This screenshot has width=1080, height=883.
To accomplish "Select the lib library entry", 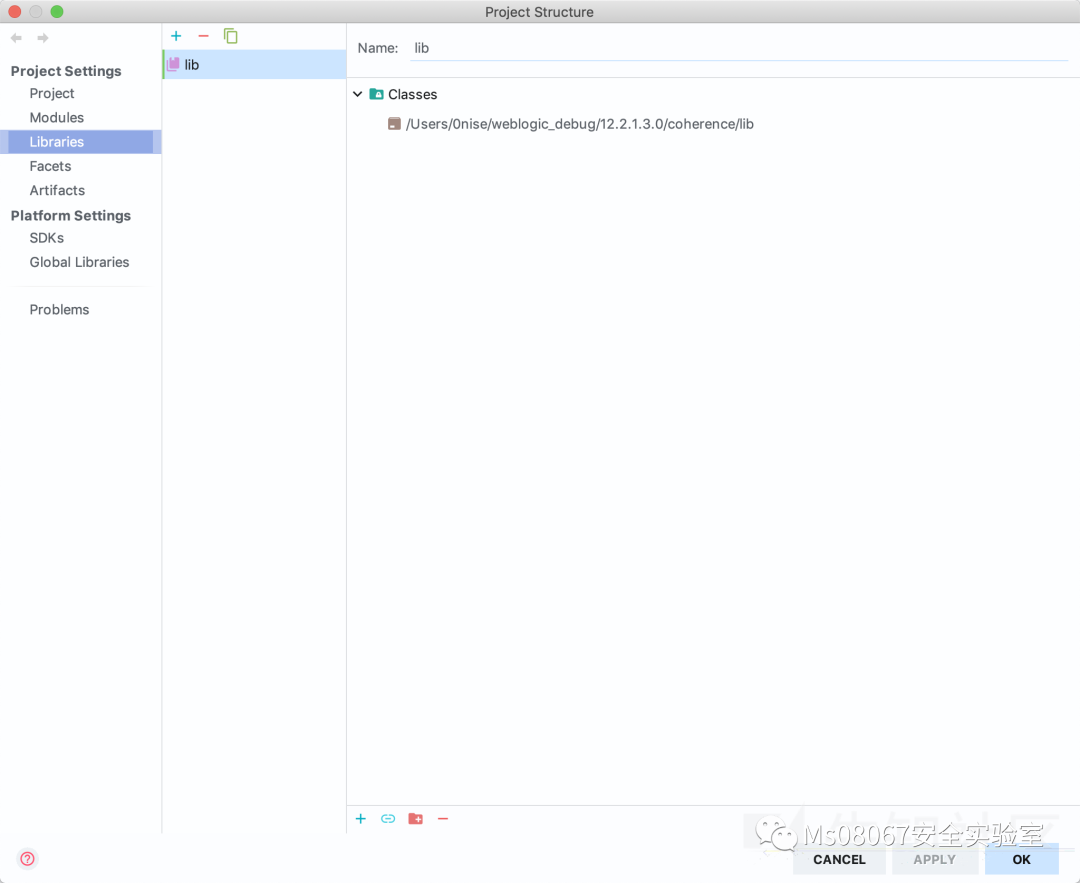I will 254,65.
